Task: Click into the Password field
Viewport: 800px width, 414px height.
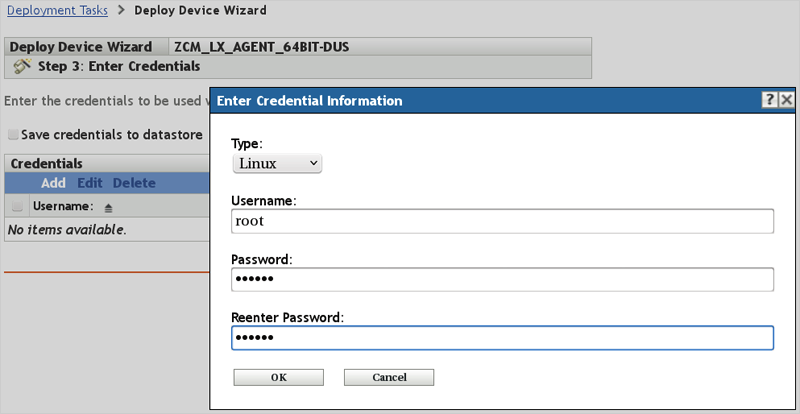Action: click(x=502, y=280)
